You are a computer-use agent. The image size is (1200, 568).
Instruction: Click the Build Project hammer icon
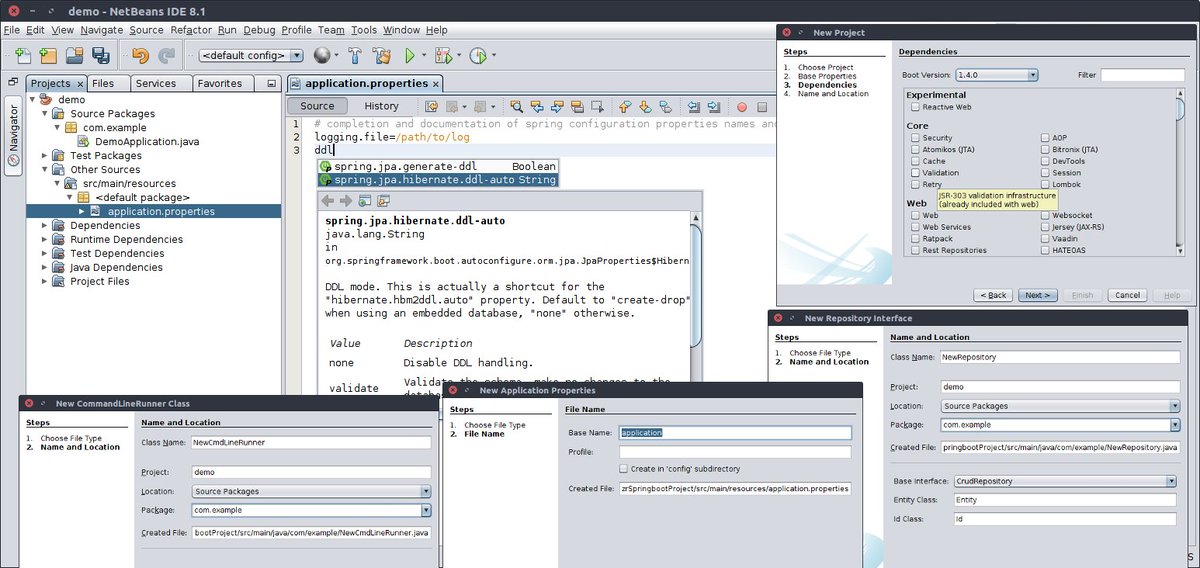pyautogui.click(x=355, y=55)
